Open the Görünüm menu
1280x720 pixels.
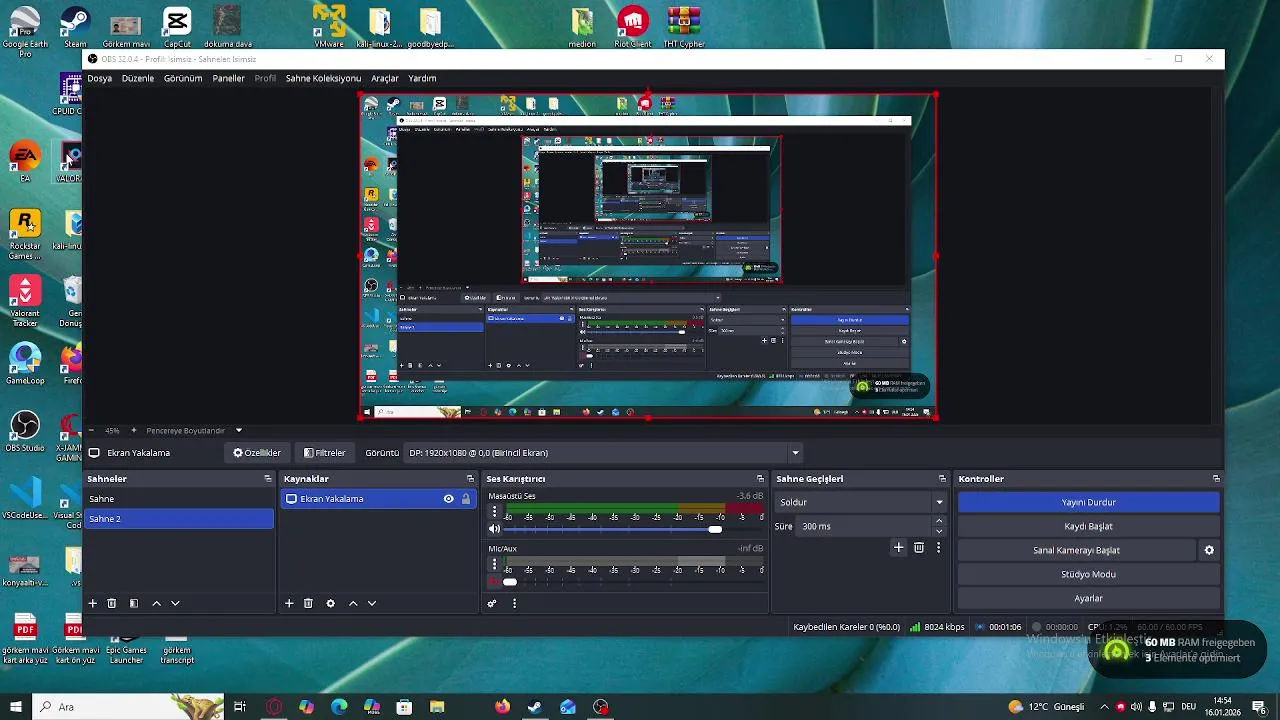coord(183,78)
